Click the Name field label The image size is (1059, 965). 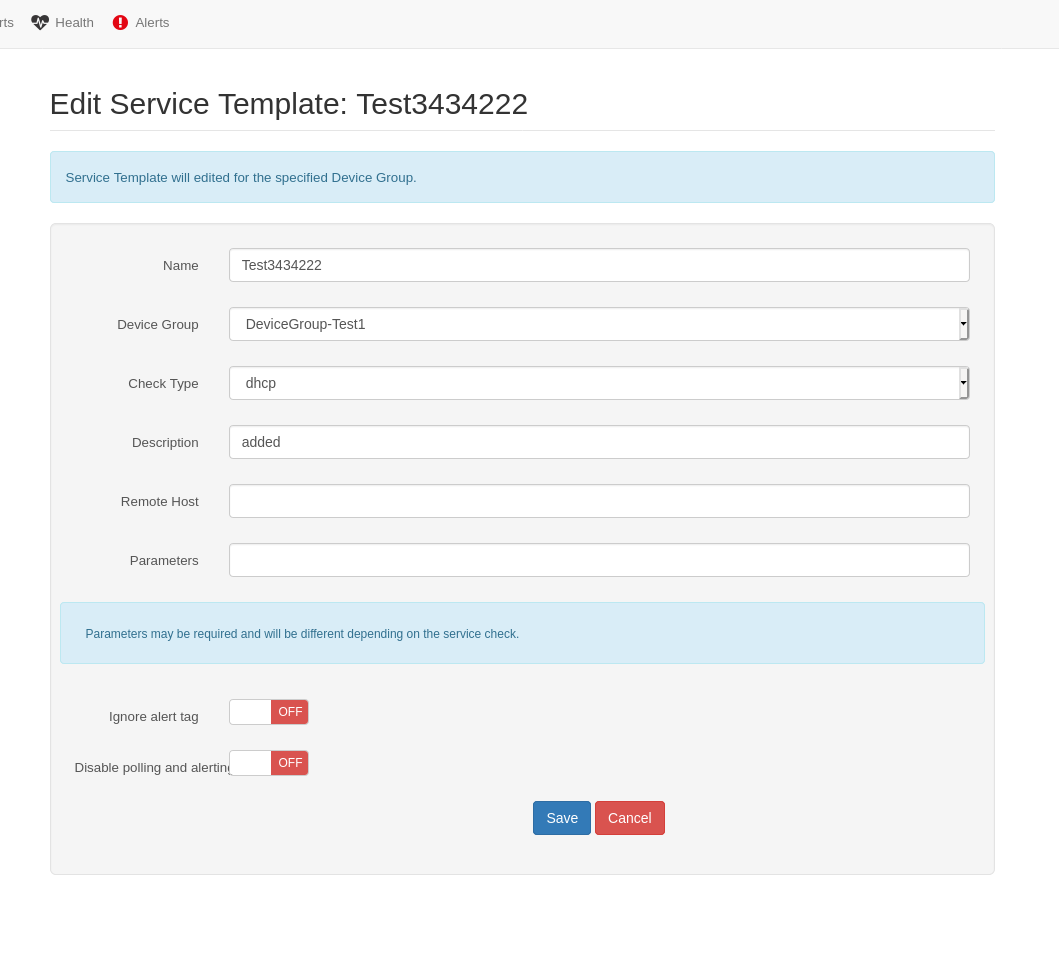[180, 265]
